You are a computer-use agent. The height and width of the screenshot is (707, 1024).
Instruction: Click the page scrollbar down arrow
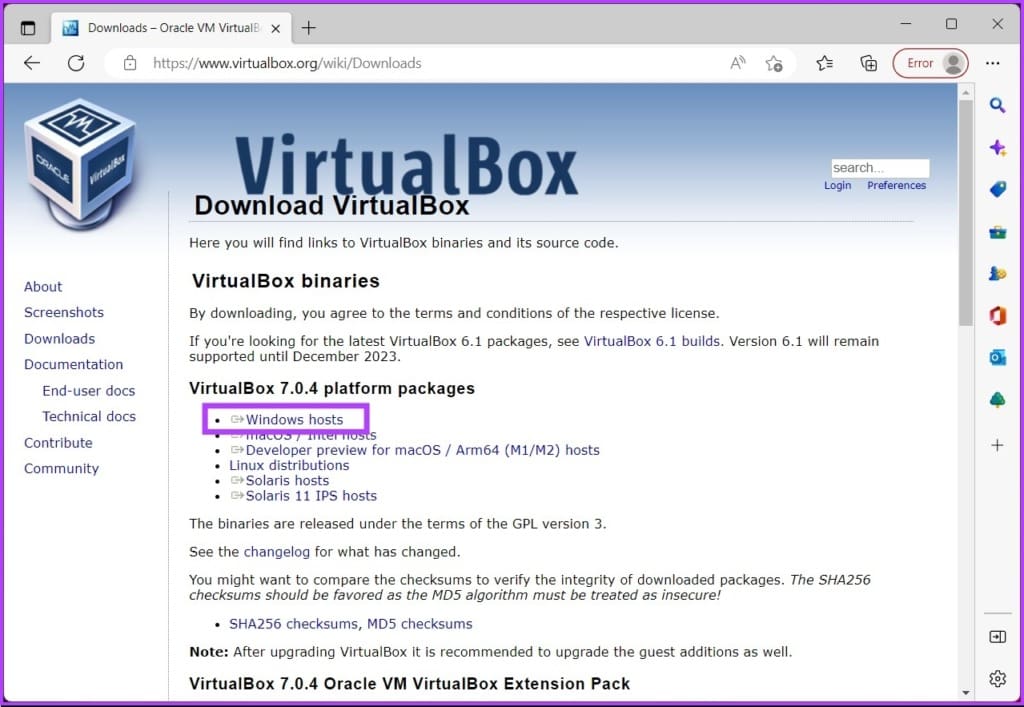966,693
